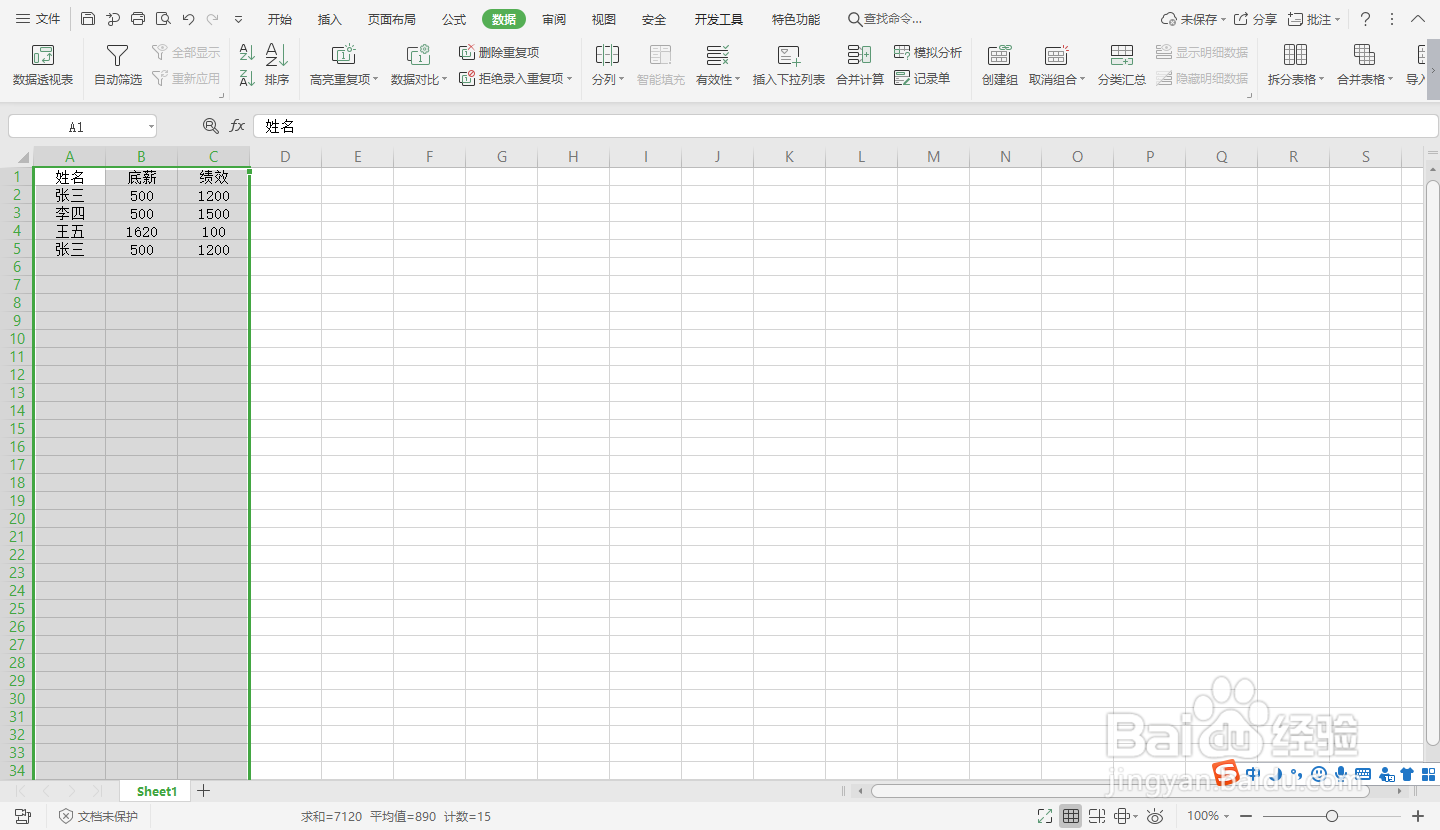The height and width of the screenshot is (830, 1440).
Task: Switch to 视图 view tab
Action: [604, 19]
